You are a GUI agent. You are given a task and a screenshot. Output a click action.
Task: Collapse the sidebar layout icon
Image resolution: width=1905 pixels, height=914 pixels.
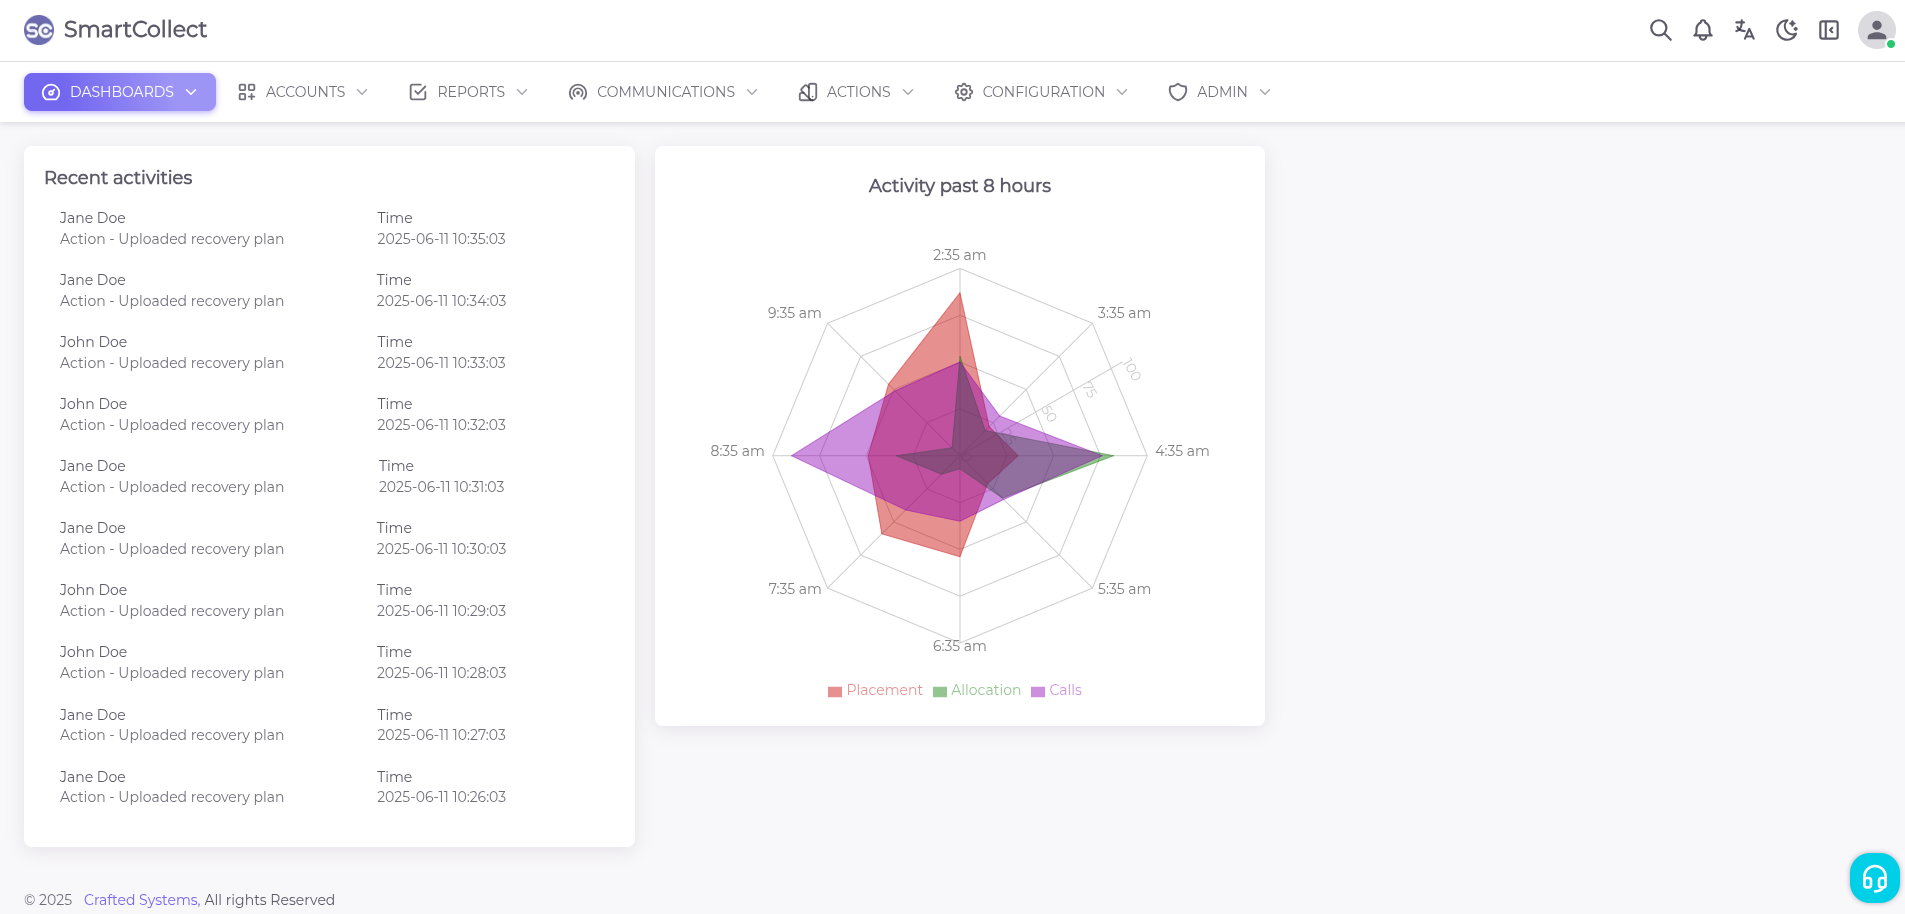pyautogui.click(x=1829, y=30)
